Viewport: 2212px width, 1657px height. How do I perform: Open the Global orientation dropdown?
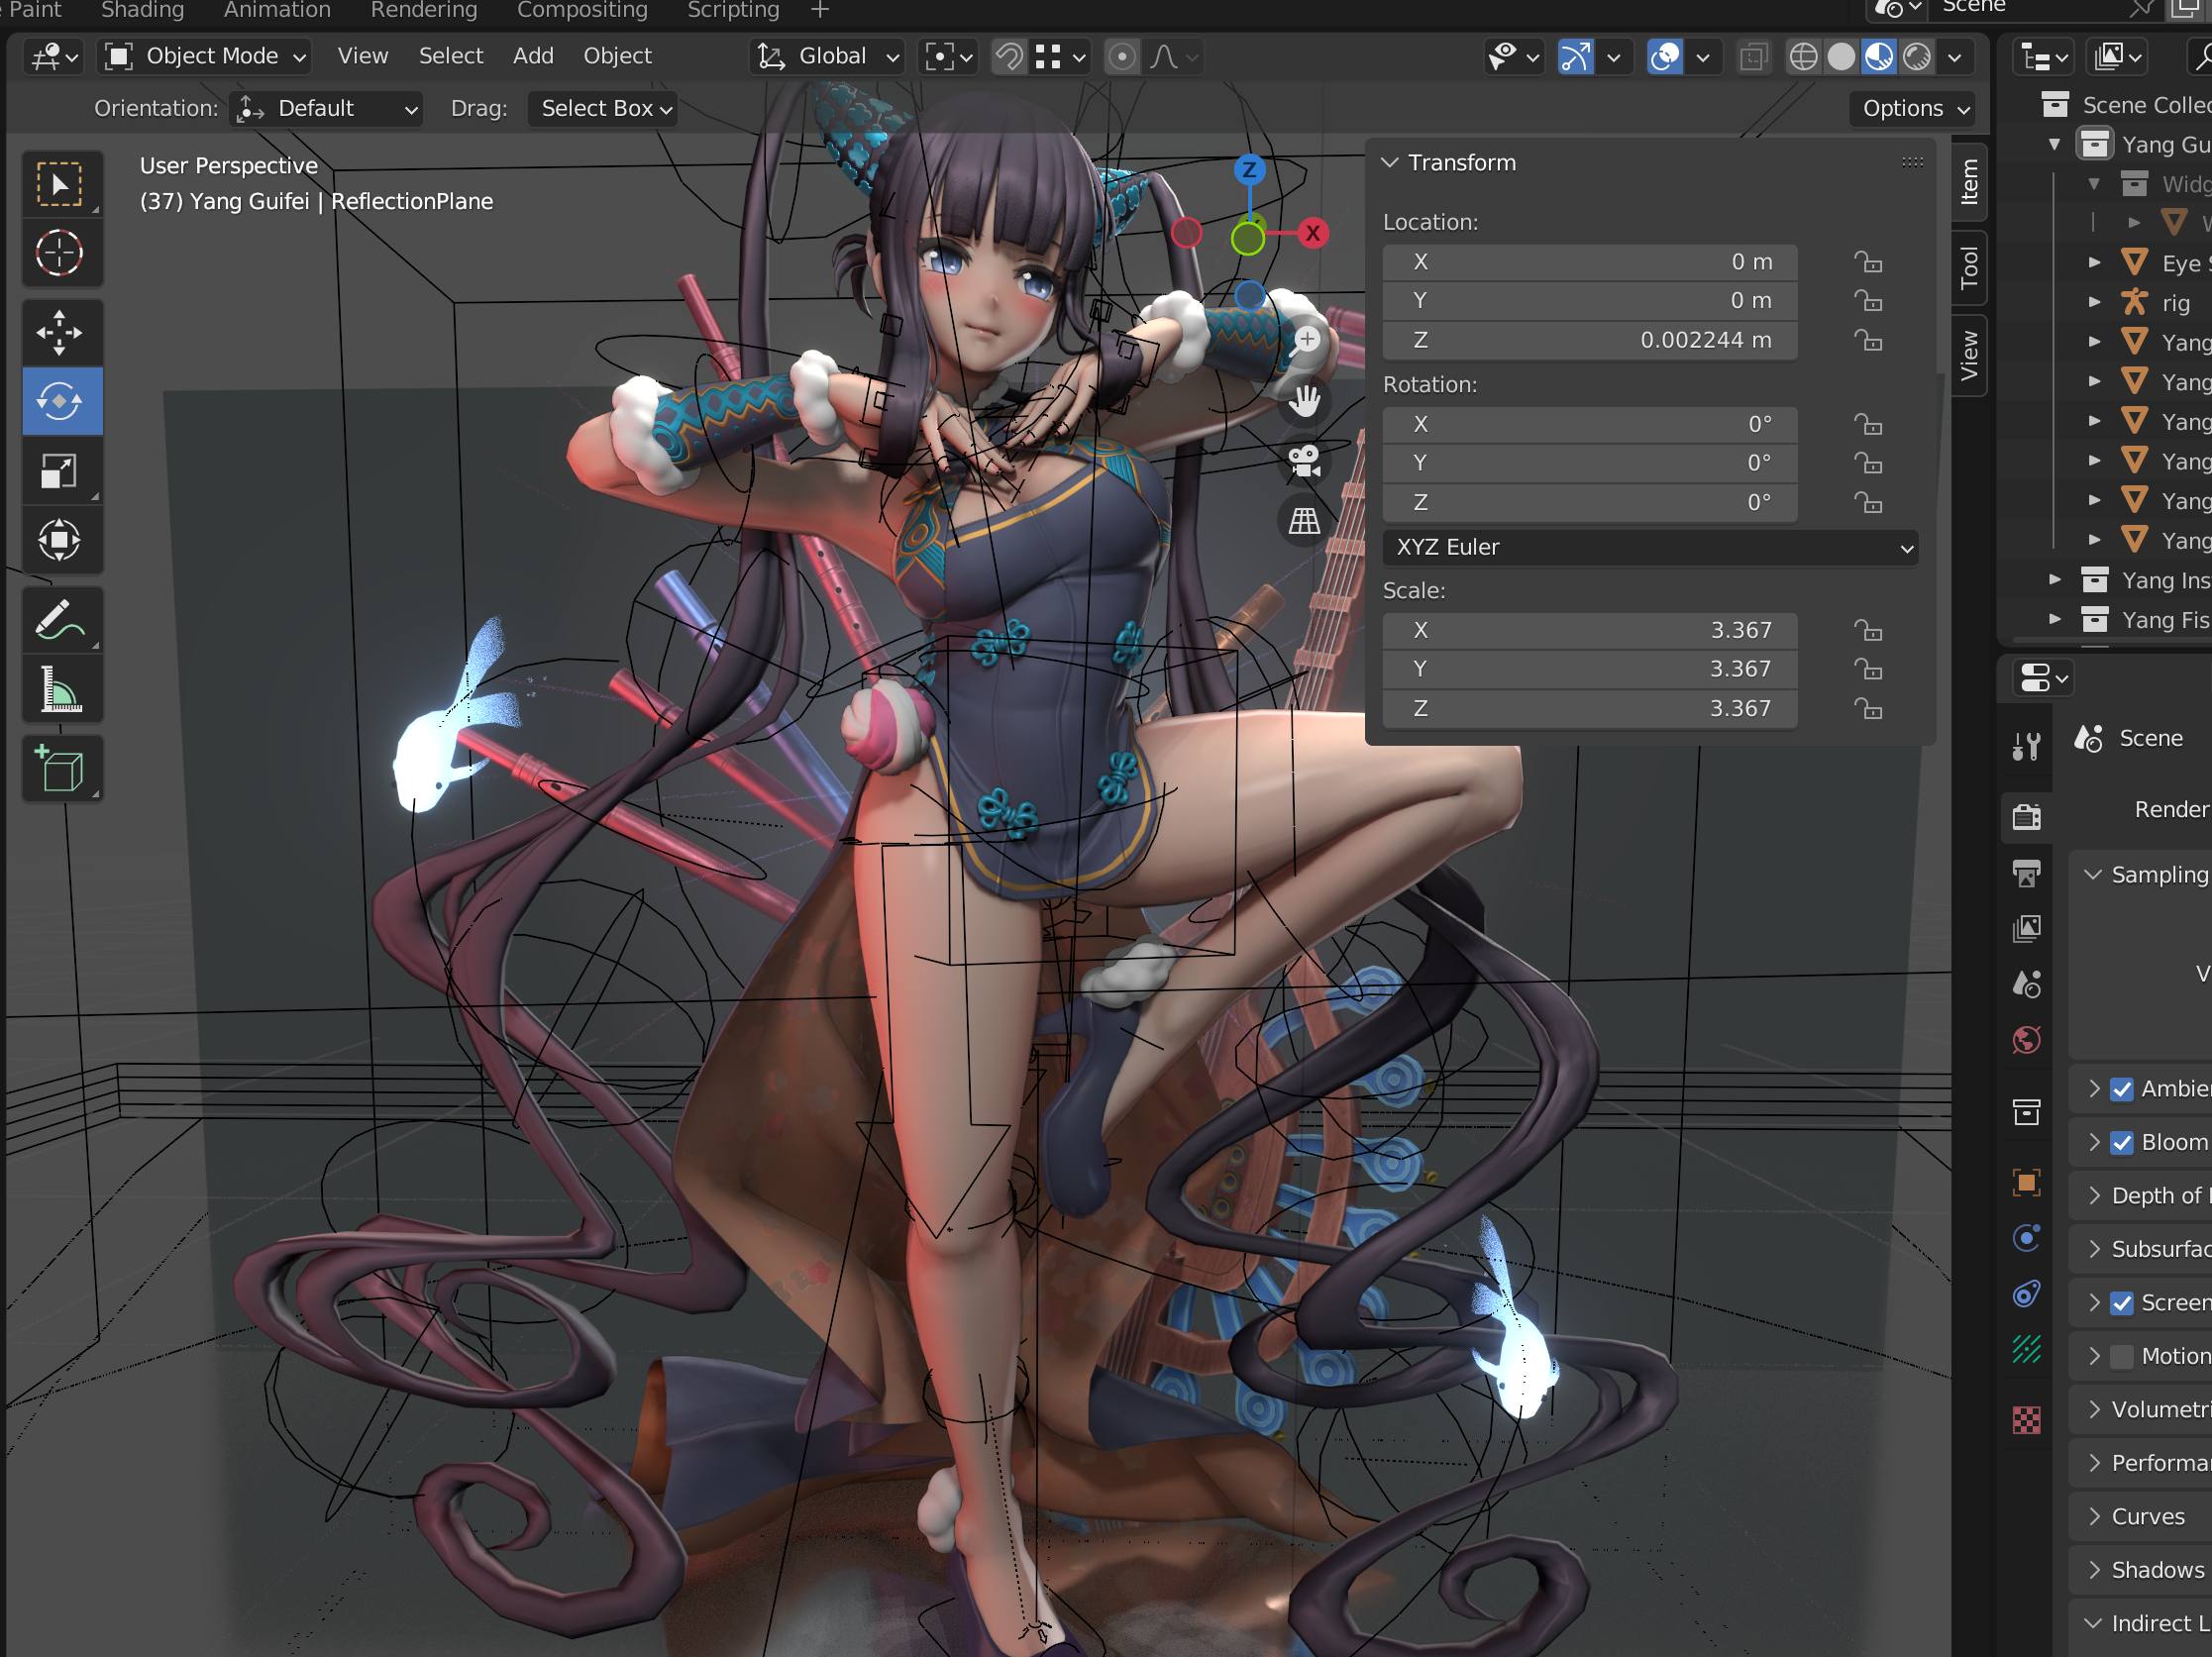pos(828,57)
